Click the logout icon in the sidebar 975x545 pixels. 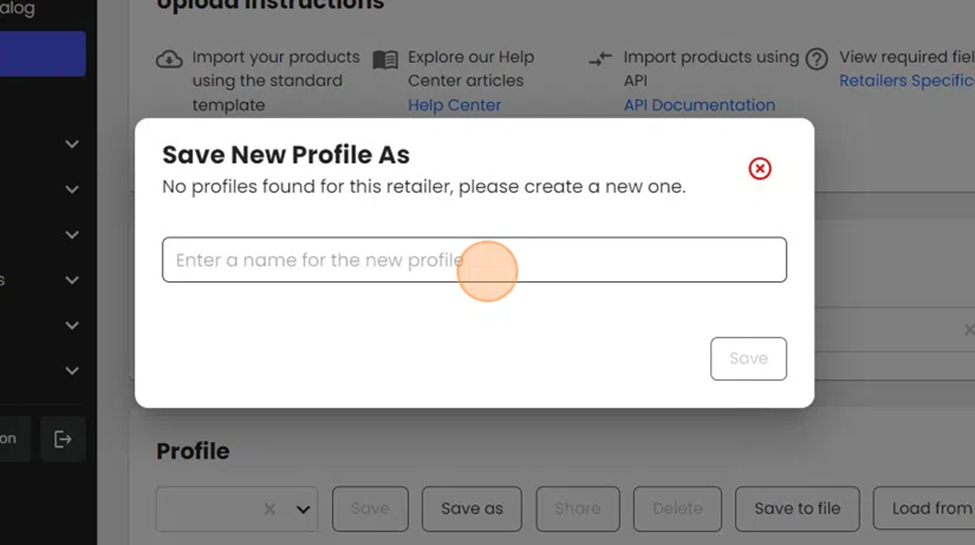click(x=63, y=439)
